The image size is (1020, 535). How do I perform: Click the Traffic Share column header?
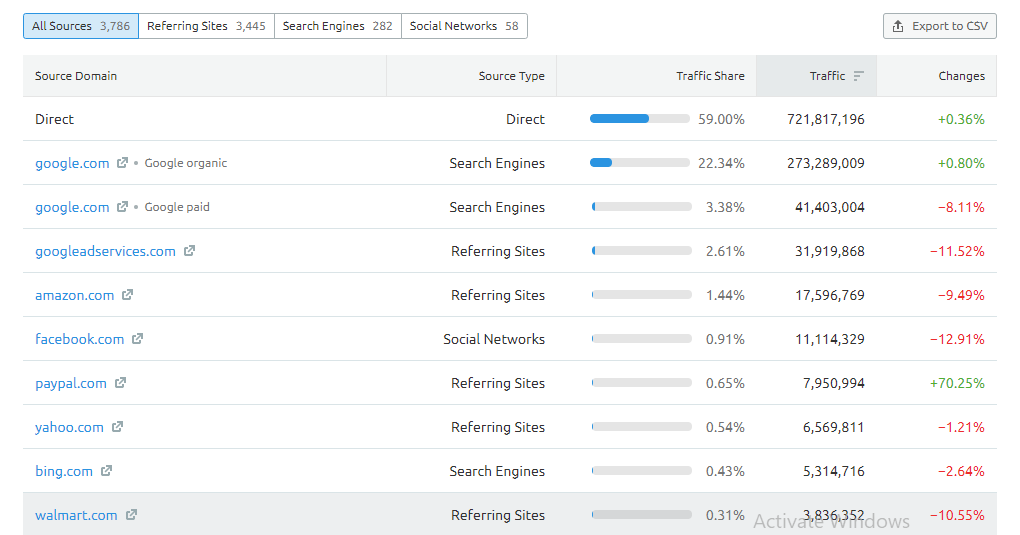(710, 76)
